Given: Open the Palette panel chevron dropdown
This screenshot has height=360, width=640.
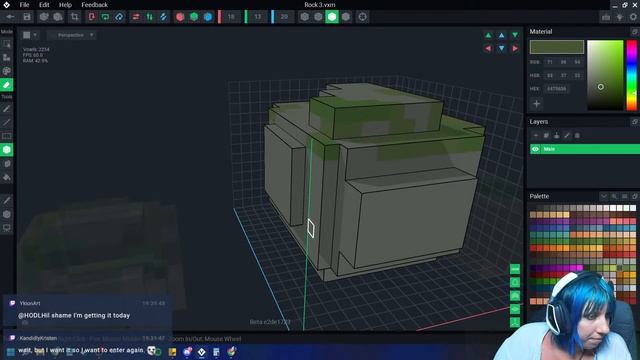Looking at the screenshot, I should tap(604, 196).
